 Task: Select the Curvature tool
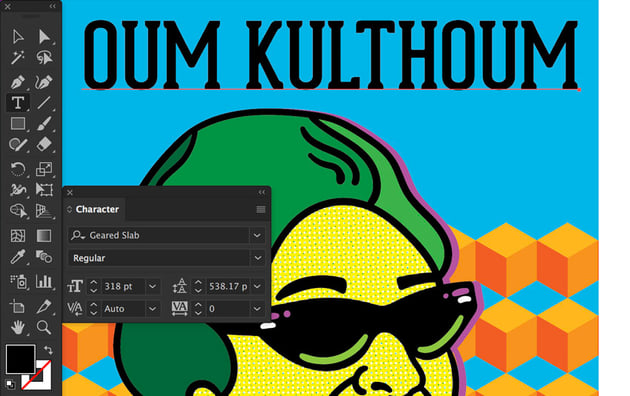coord(44,82)
